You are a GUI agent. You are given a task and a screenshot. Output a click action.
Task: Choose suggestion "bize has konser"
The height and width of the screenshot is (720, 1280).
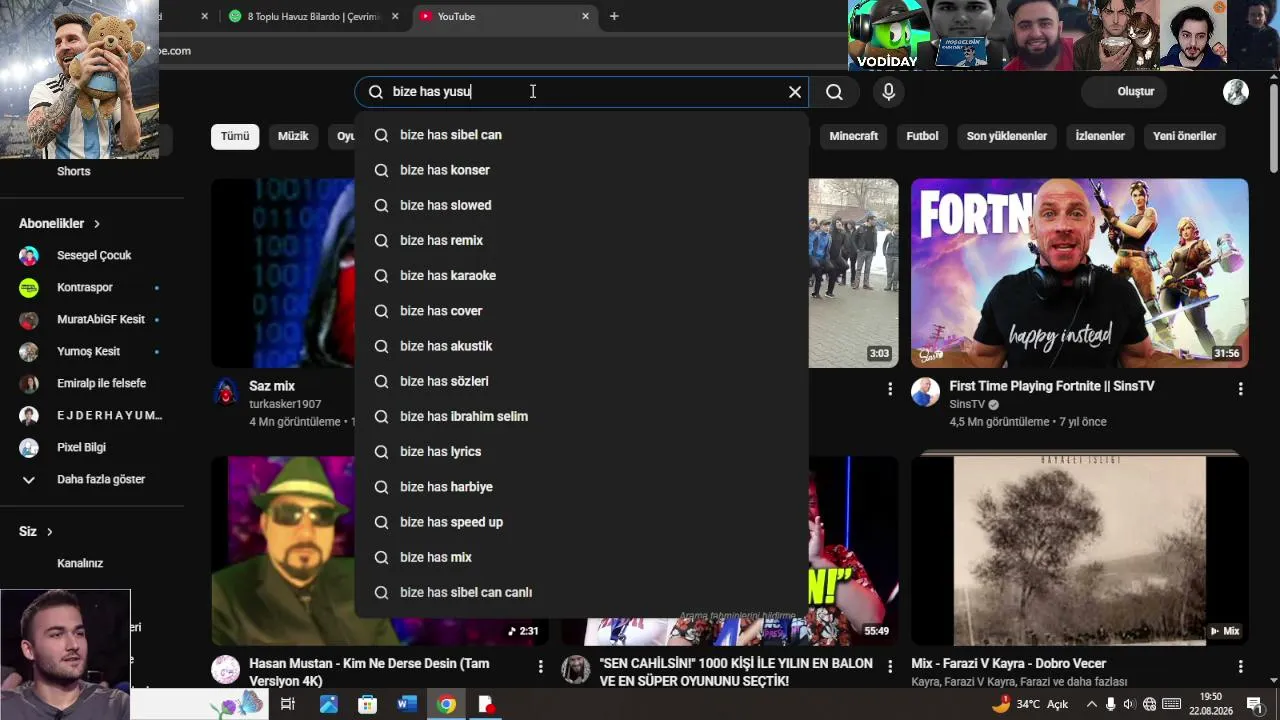582,170
